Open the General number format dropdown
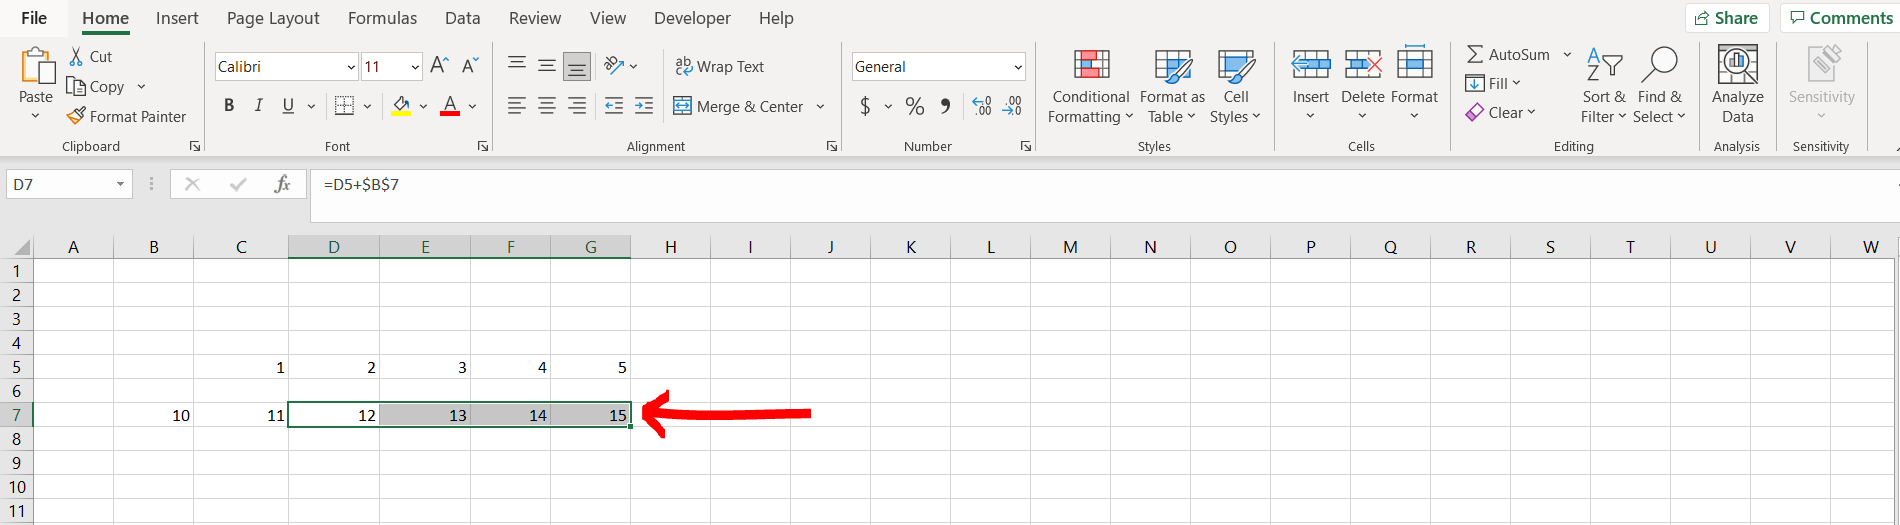 [1018, 67]
